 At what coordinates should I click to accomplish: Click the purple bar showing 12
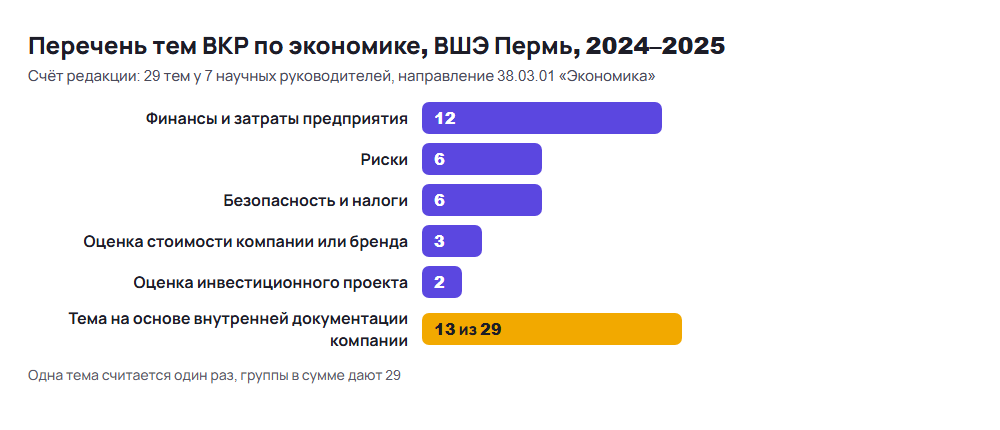tap(541, 118)
